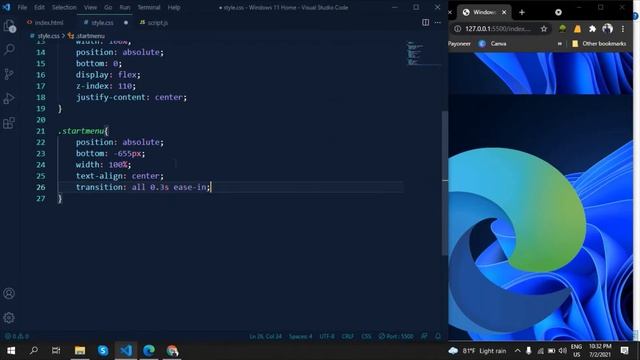The height and width of the screenshot is (360, 640).
Task: Click the orange extension icon in Chrome
Action: [x=577, y=29]
